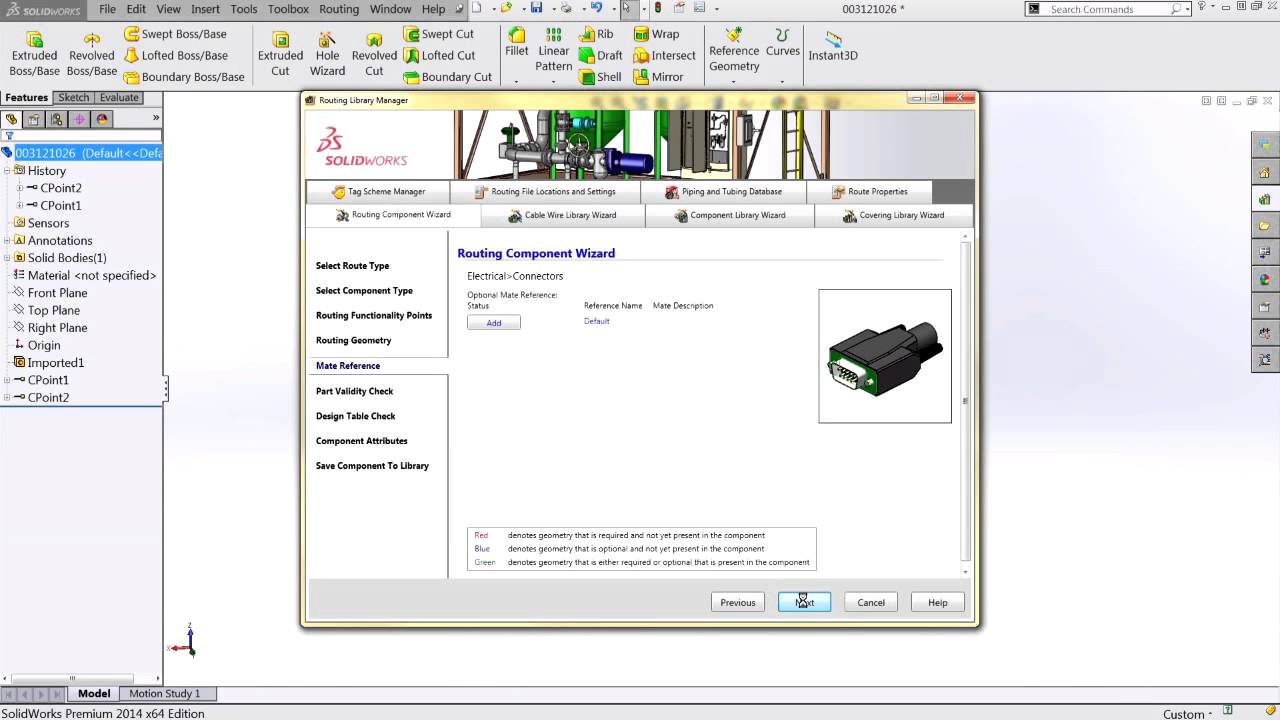Click the Rebuild traffic light icon
Screen dimensions: 1280x720
657,8
